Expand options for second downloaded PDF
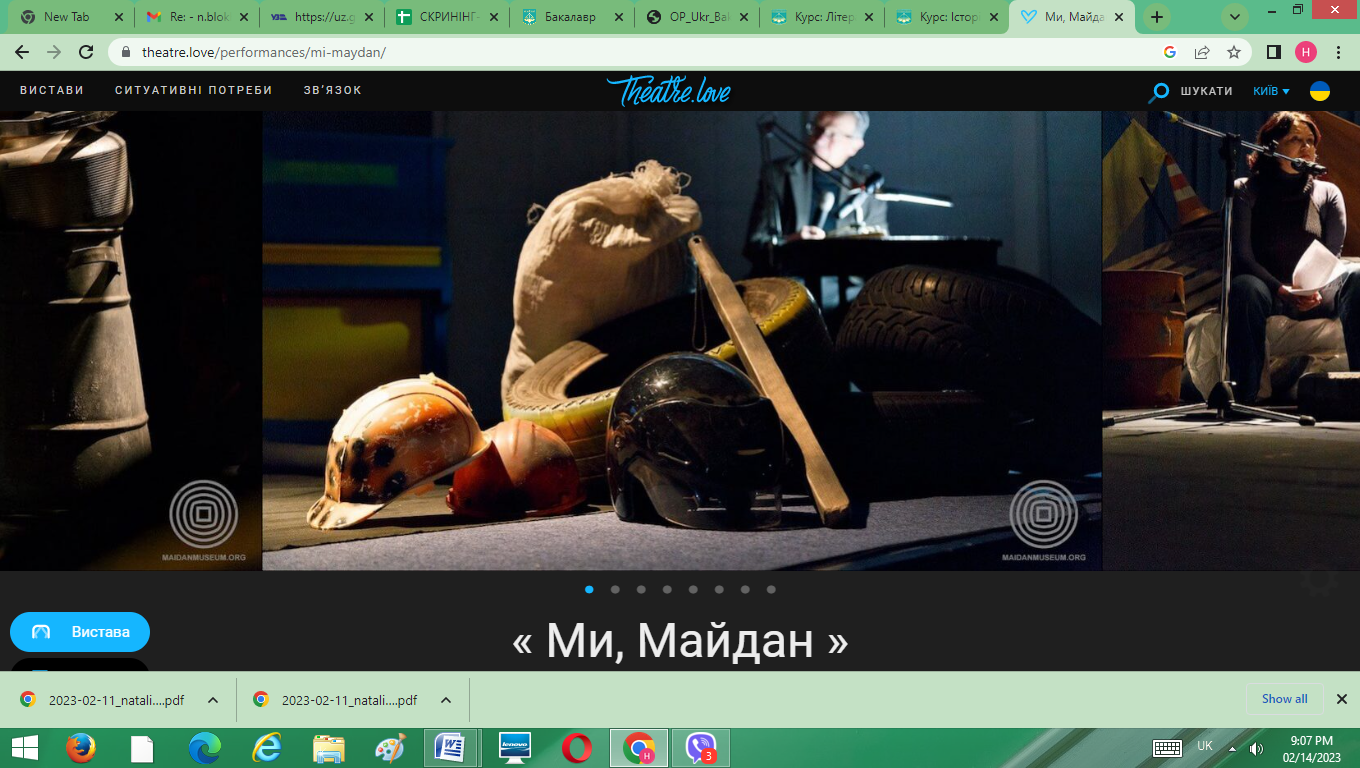 pos(446,700)
